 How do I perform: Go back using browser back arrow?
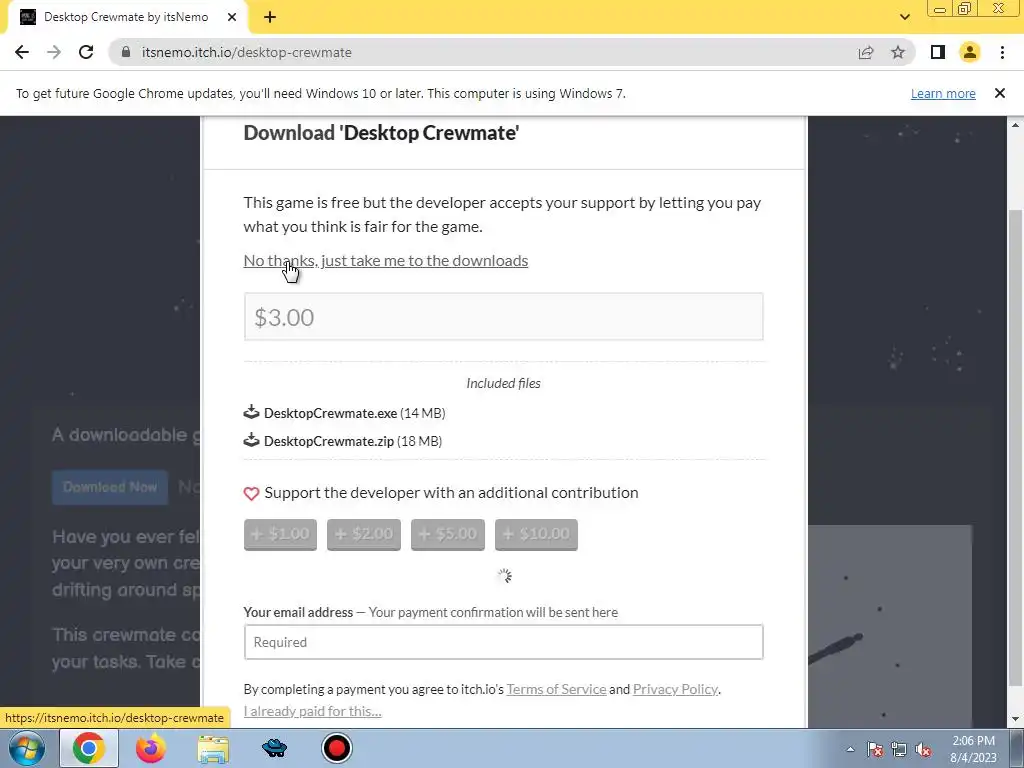coord(22,52)
